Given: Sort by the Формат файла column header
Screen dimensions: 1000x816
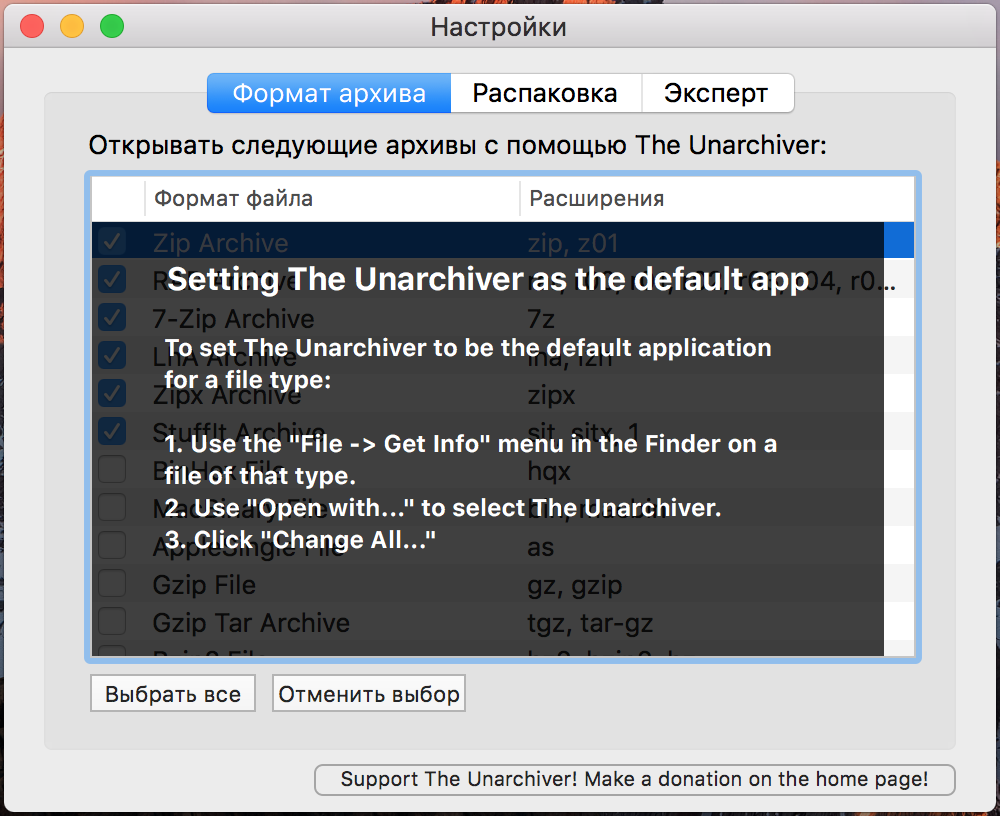Looking at the screenshot, I should [x=330, y=198].
